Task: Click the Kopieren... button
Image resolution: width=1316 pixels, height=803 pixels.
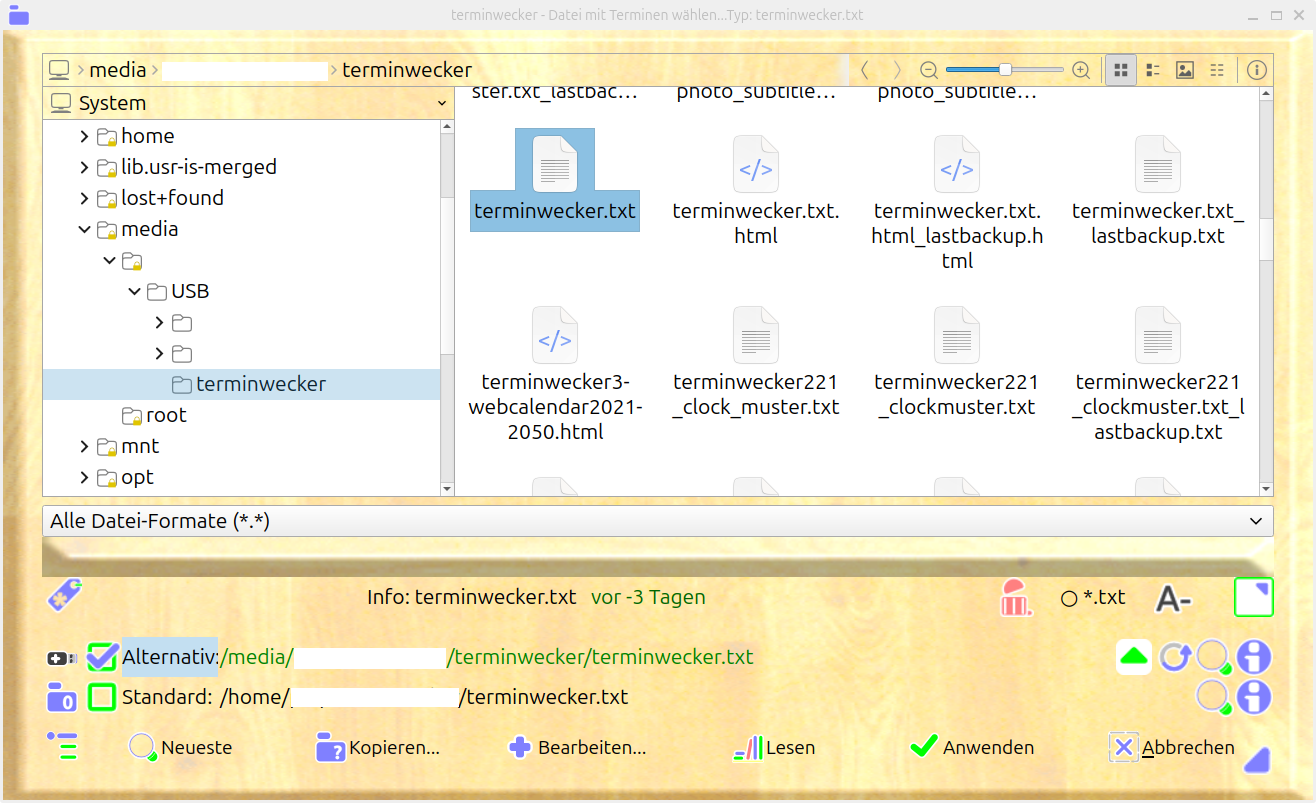Action: point(378,747)
